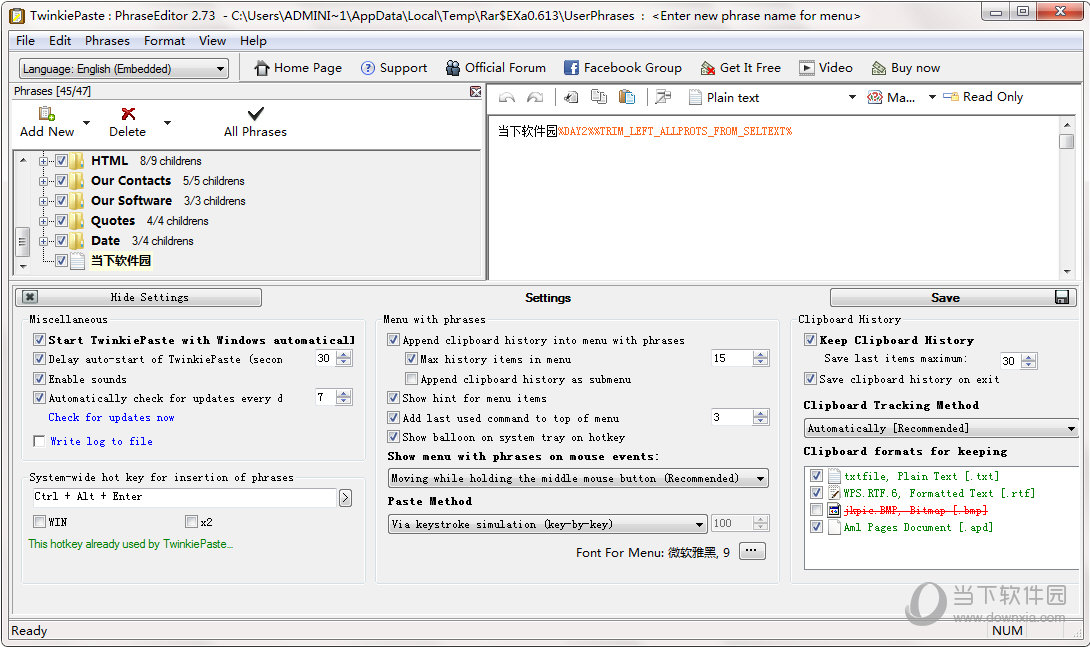Toggle Read Only mode for the phrase

point(983,97)
